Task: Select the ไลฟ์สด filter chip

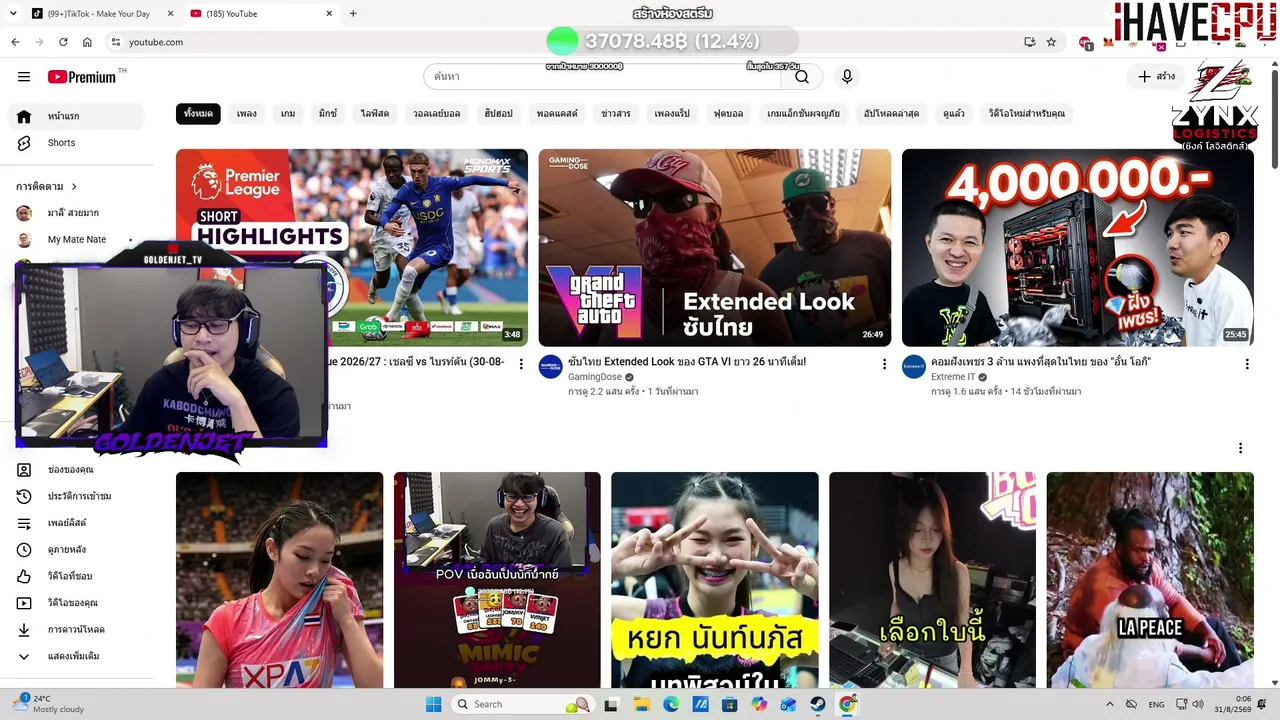Action: point(375,114)
